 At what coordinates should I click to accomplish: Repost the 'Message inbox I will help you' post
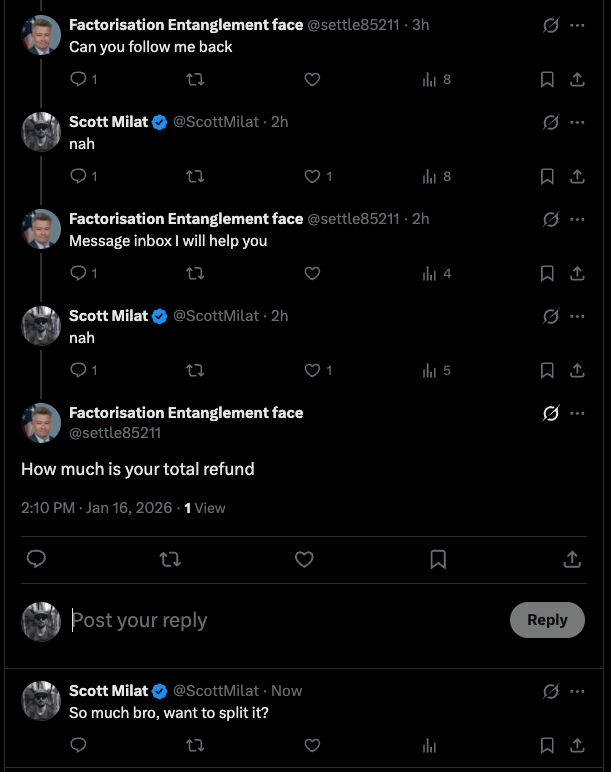click(195, 273)
